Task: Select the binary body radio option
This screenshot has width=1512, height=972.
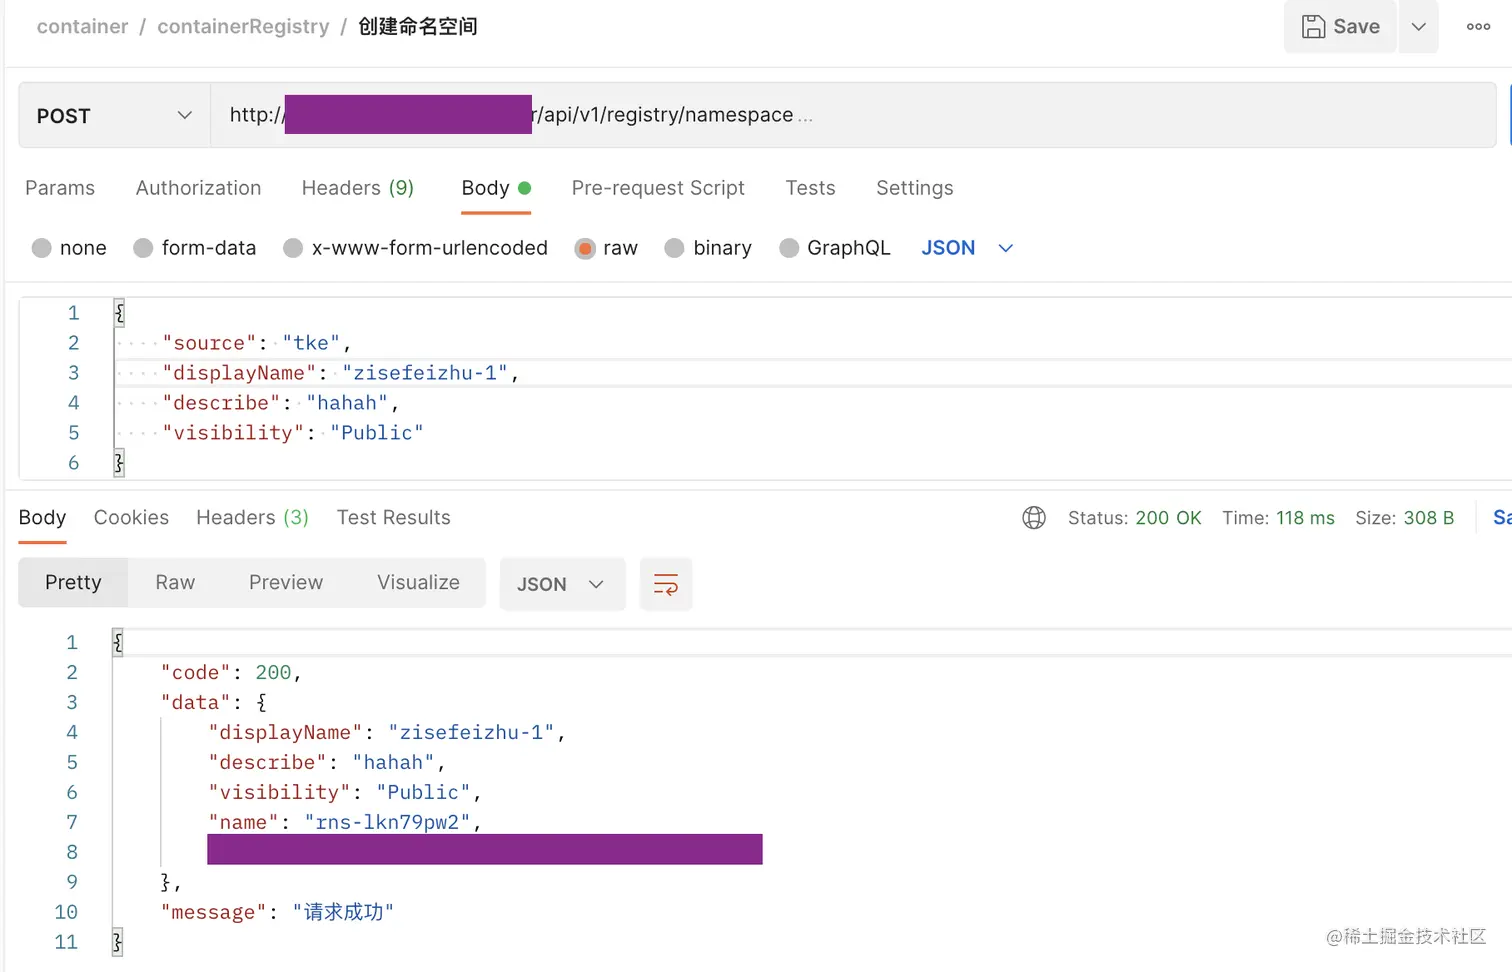Action: click(675, 248)
